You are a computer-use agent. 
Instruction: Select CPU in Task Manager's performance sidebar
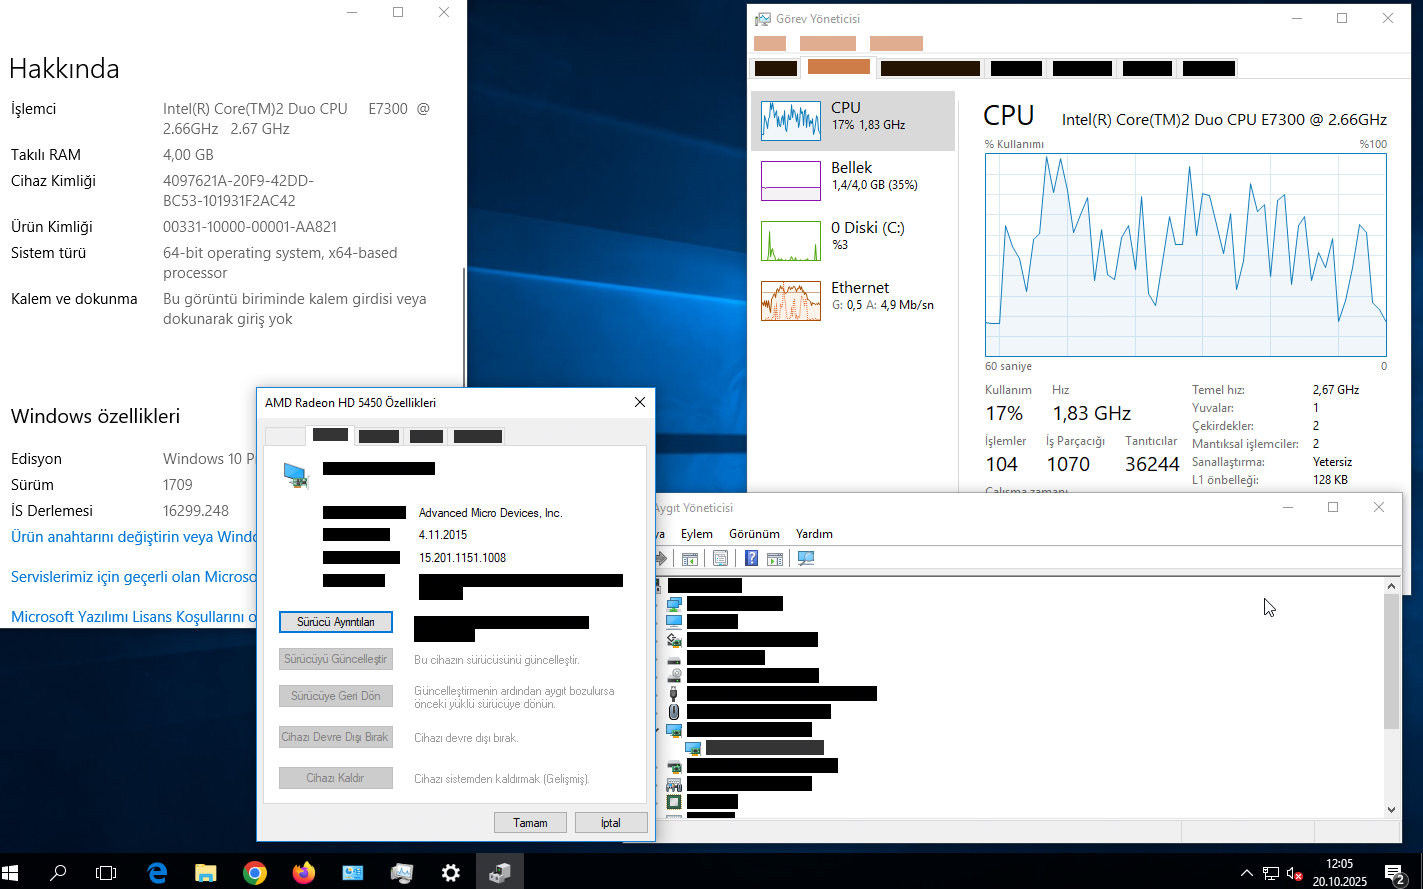pos(853,121)
